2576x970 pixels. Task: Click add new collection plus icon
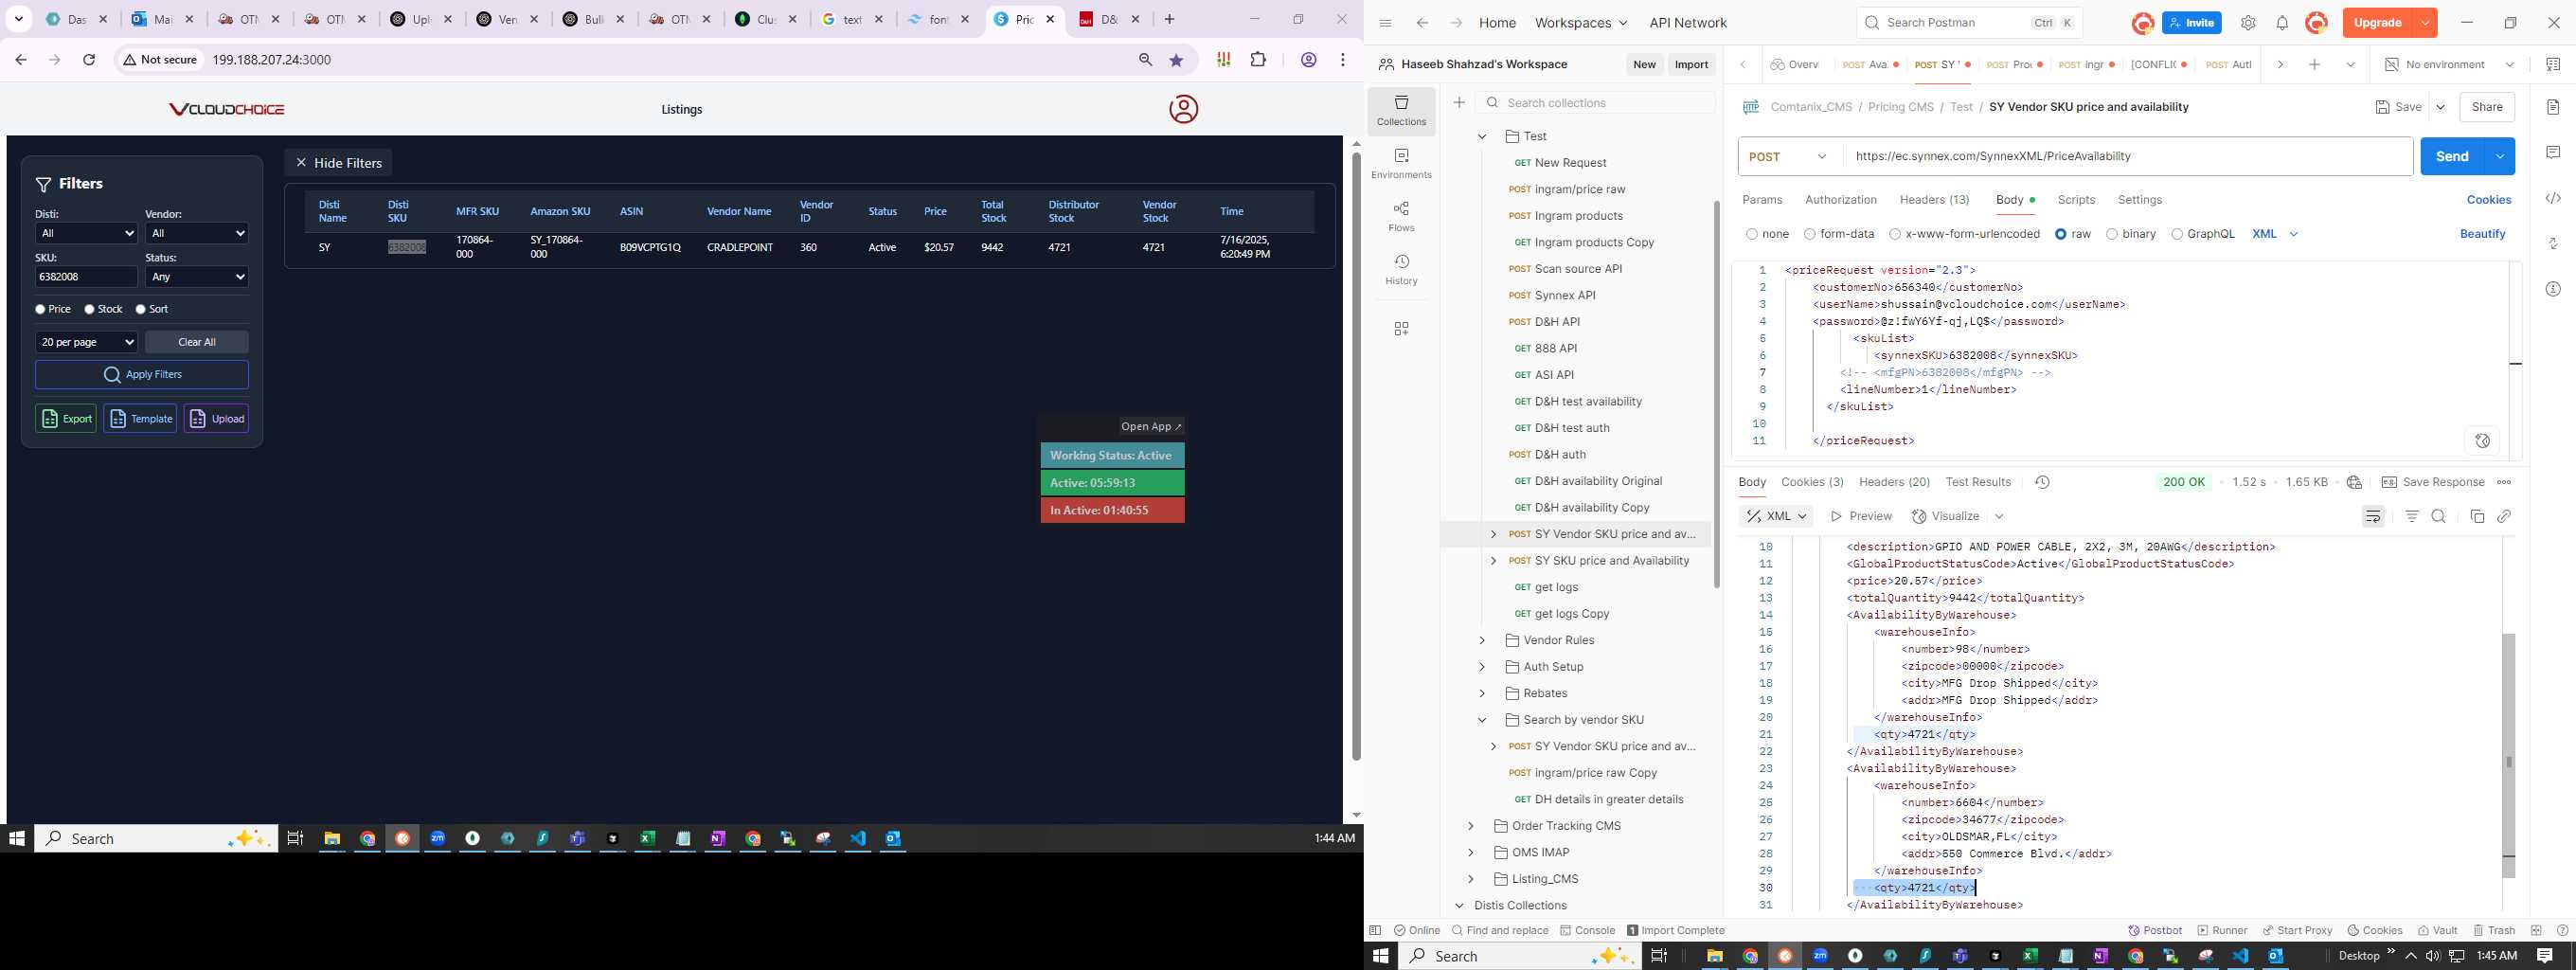click(x=1459, y=103)
